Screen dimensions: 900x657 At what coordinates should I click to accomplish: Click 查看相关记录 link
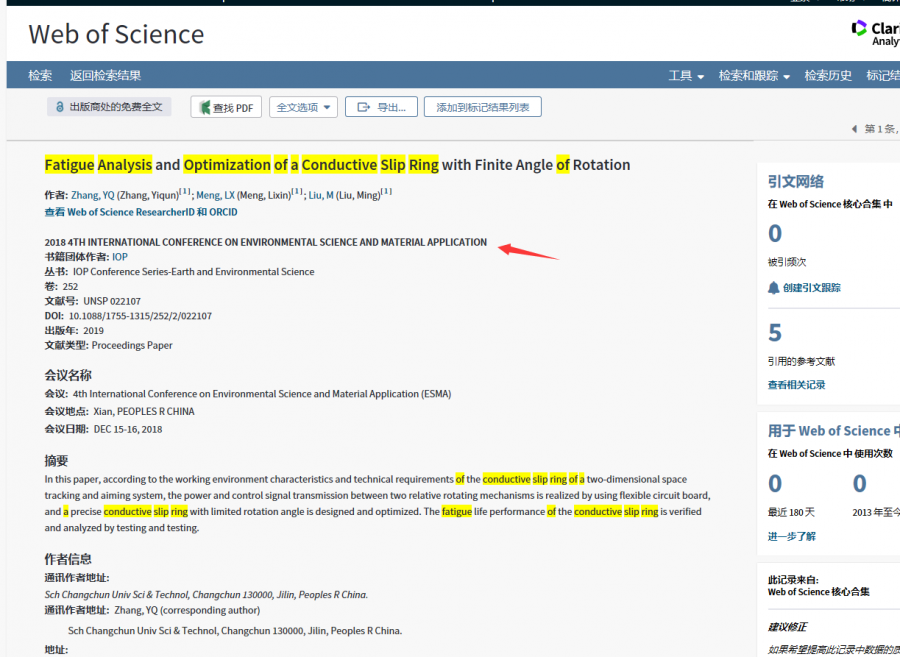pos(796,385)
